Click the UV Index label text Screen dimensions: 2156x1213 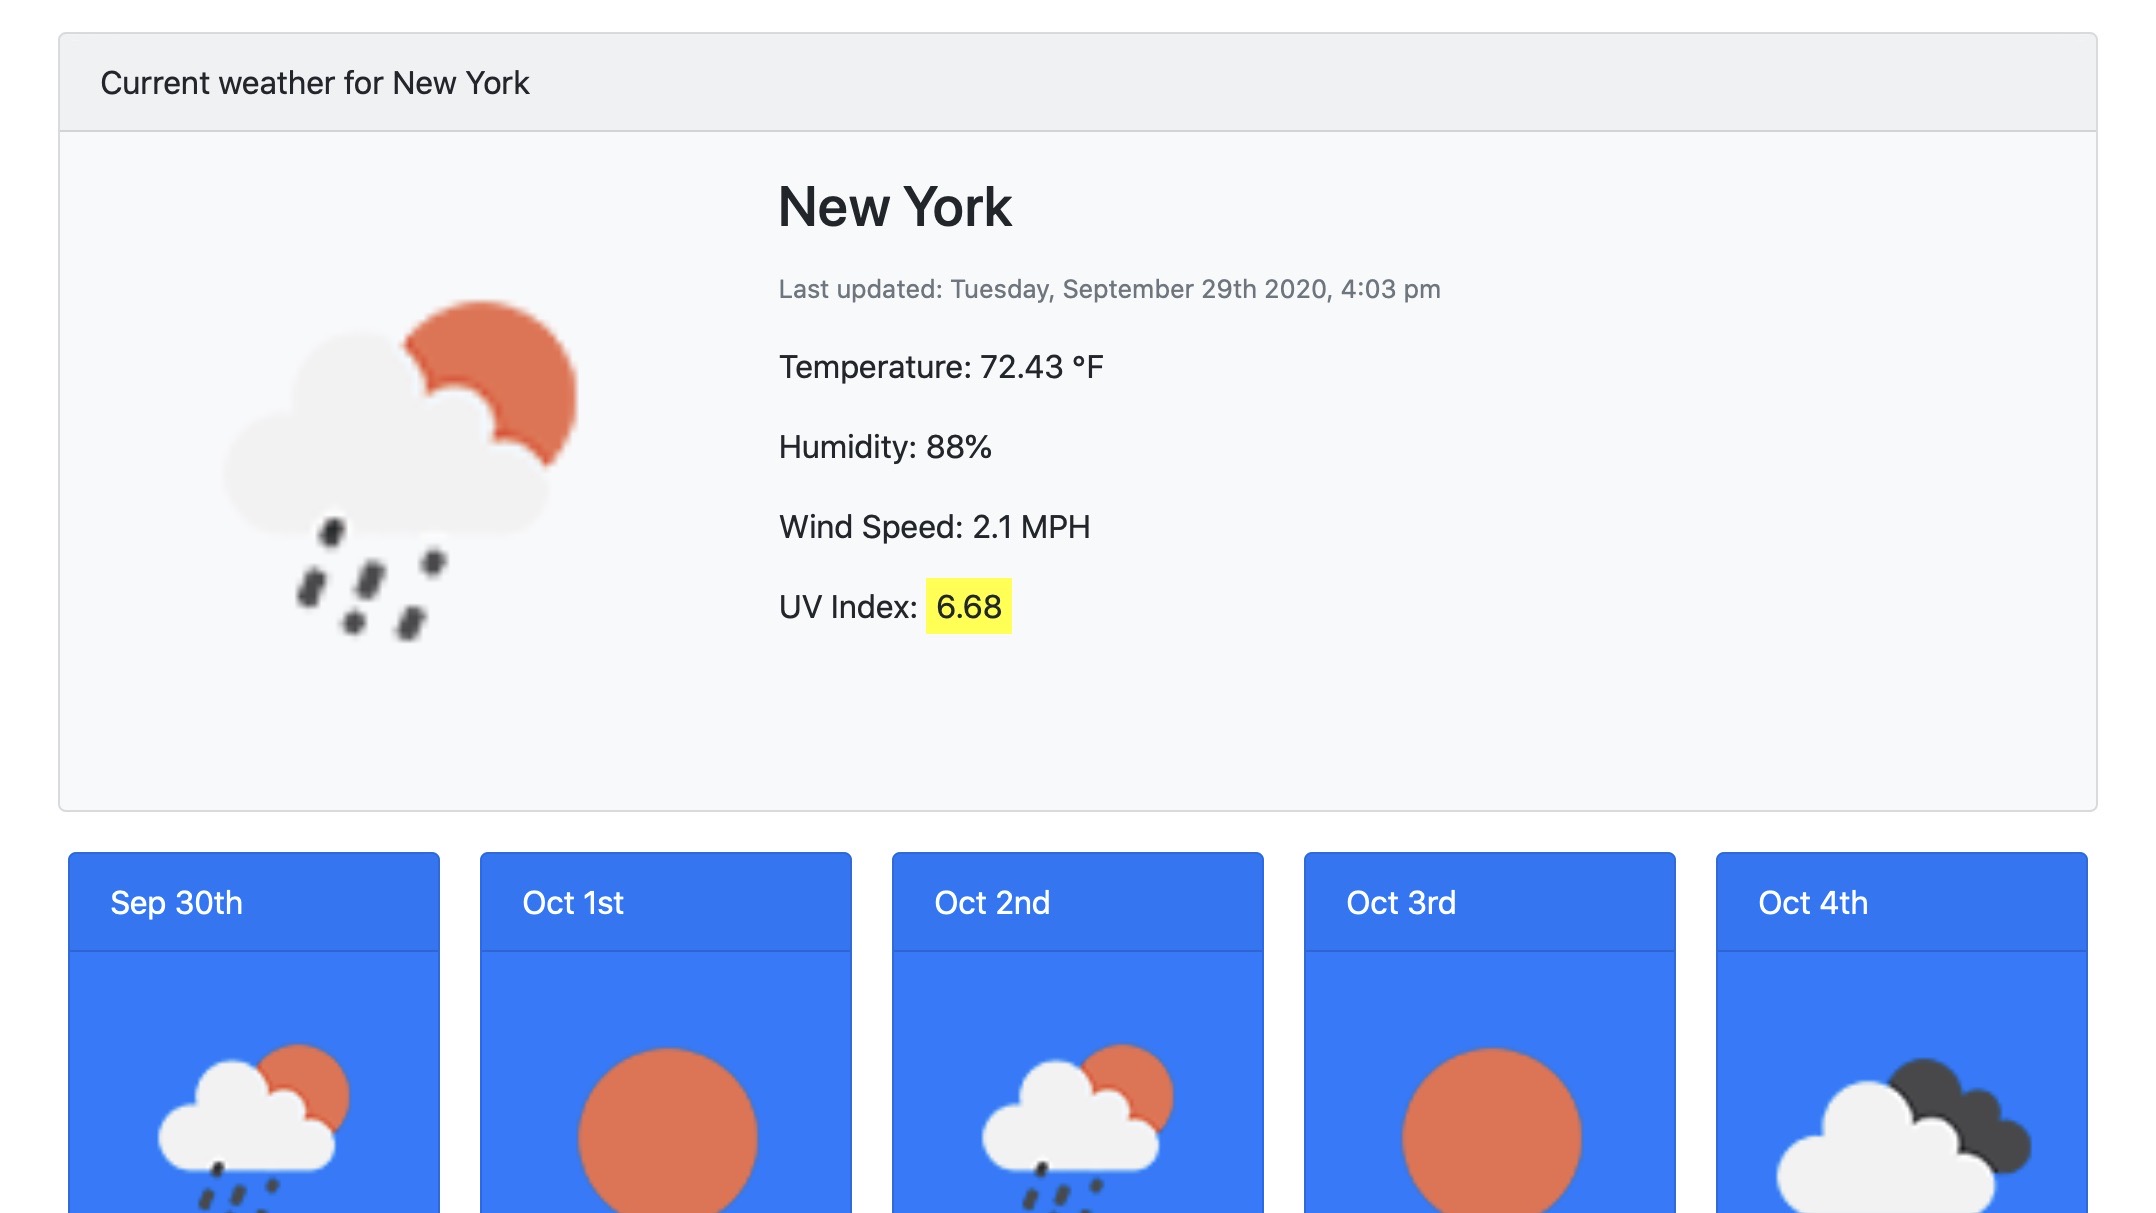848,607
